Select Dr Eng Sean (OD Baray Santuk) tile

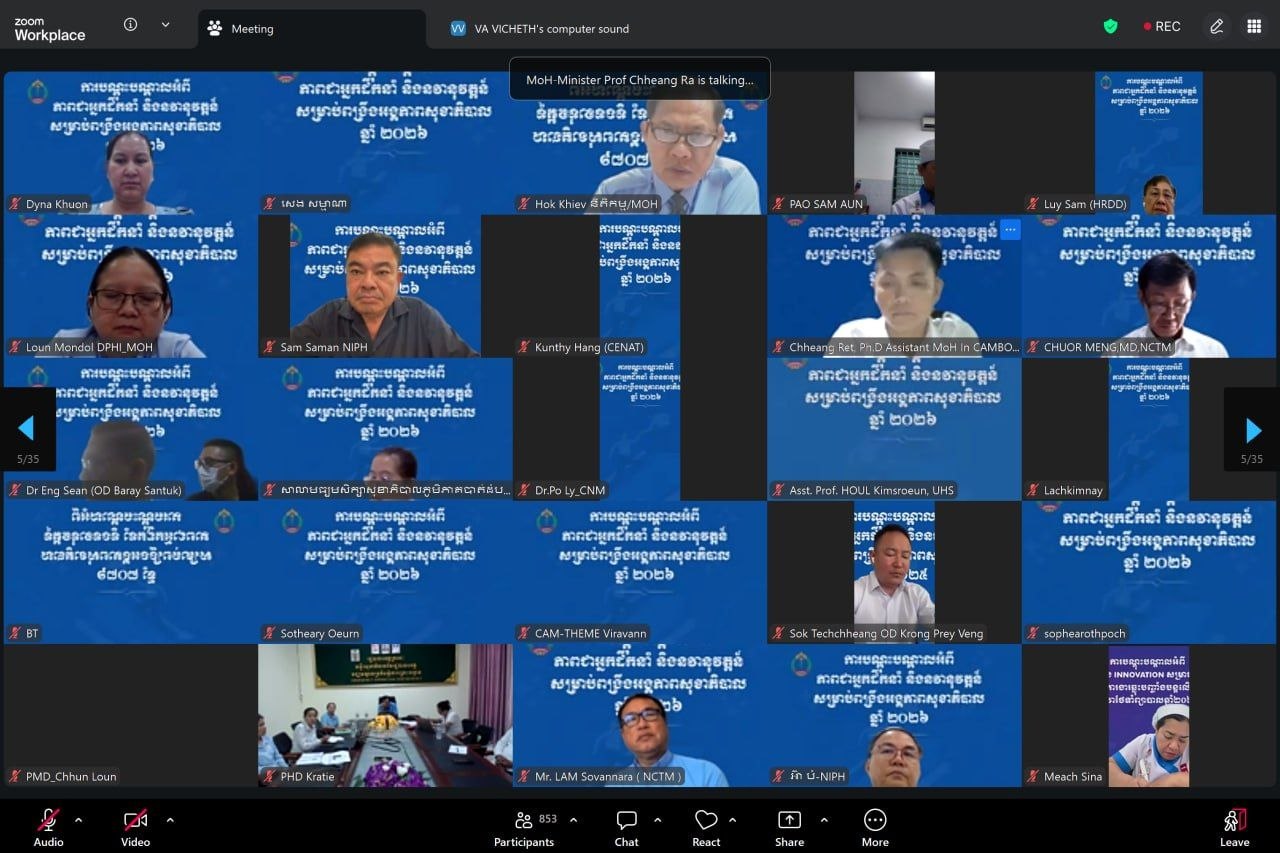tap(131, 429)
